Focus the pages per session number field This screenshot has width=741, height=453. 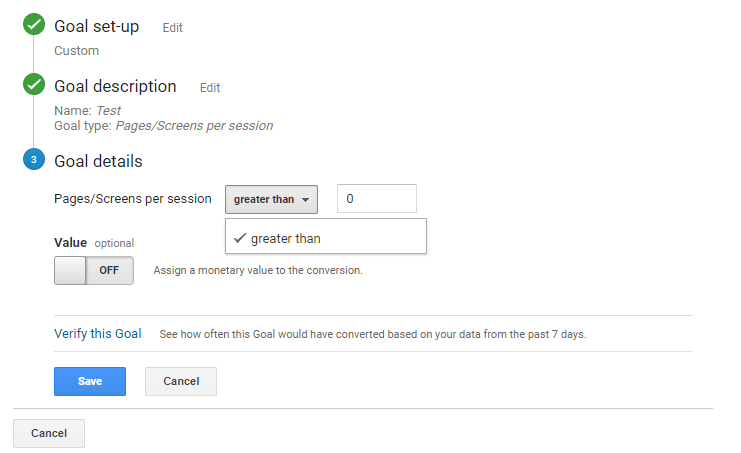[x=377, y=199]
